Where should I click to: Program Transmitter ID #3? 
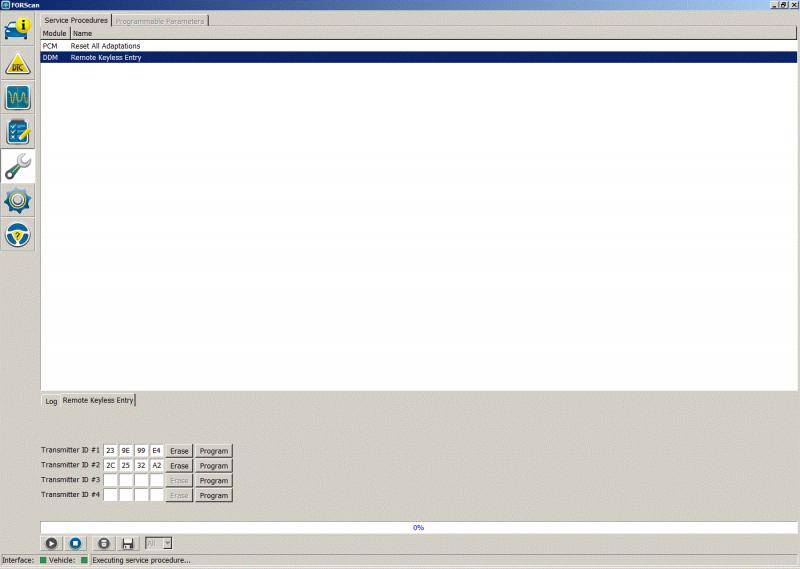tap(214, 481)
